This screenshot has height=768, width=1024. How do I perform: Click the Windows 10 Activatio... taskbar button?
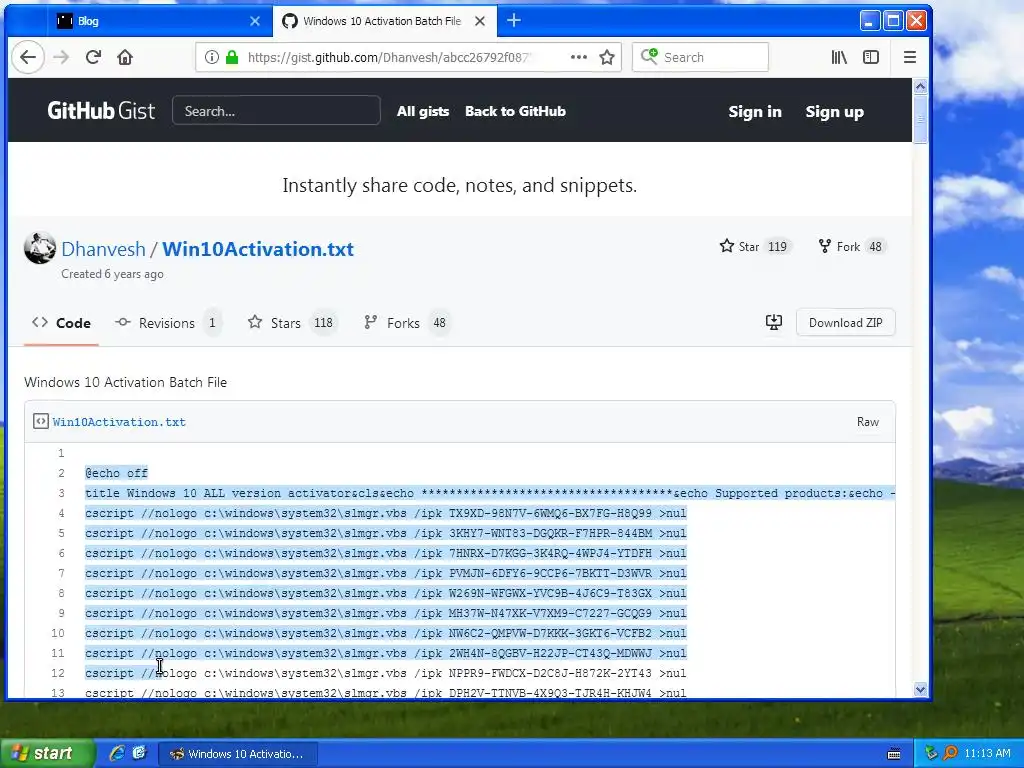238,754
